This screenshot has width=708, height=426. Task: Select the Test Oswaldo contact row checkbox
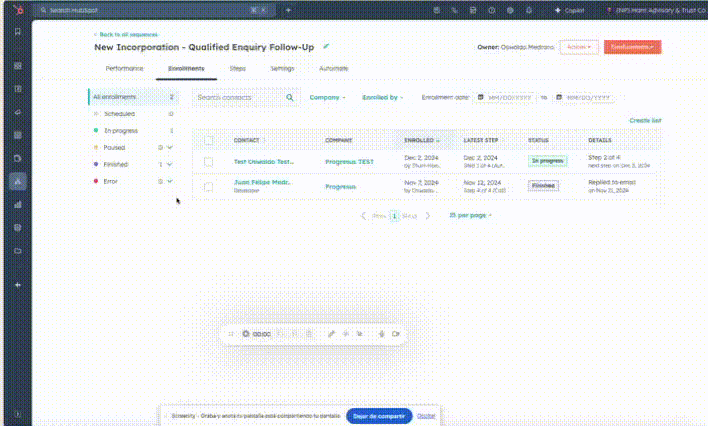[x=208, y=161]
